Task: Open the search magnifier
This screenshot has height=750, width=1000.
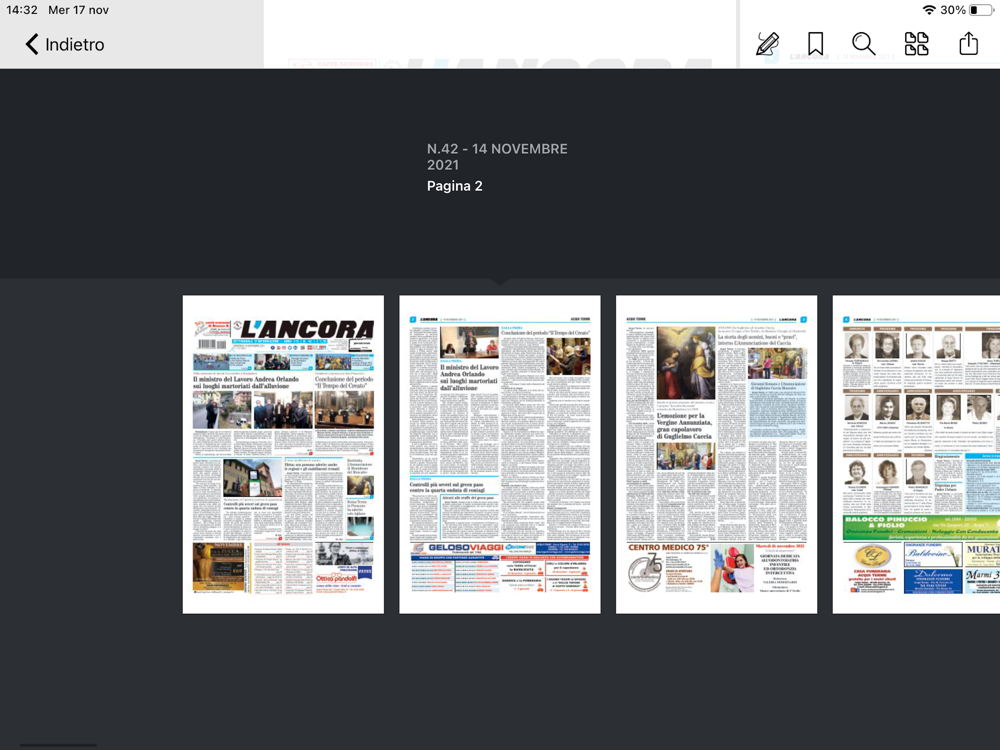Action: click(864, 44)
